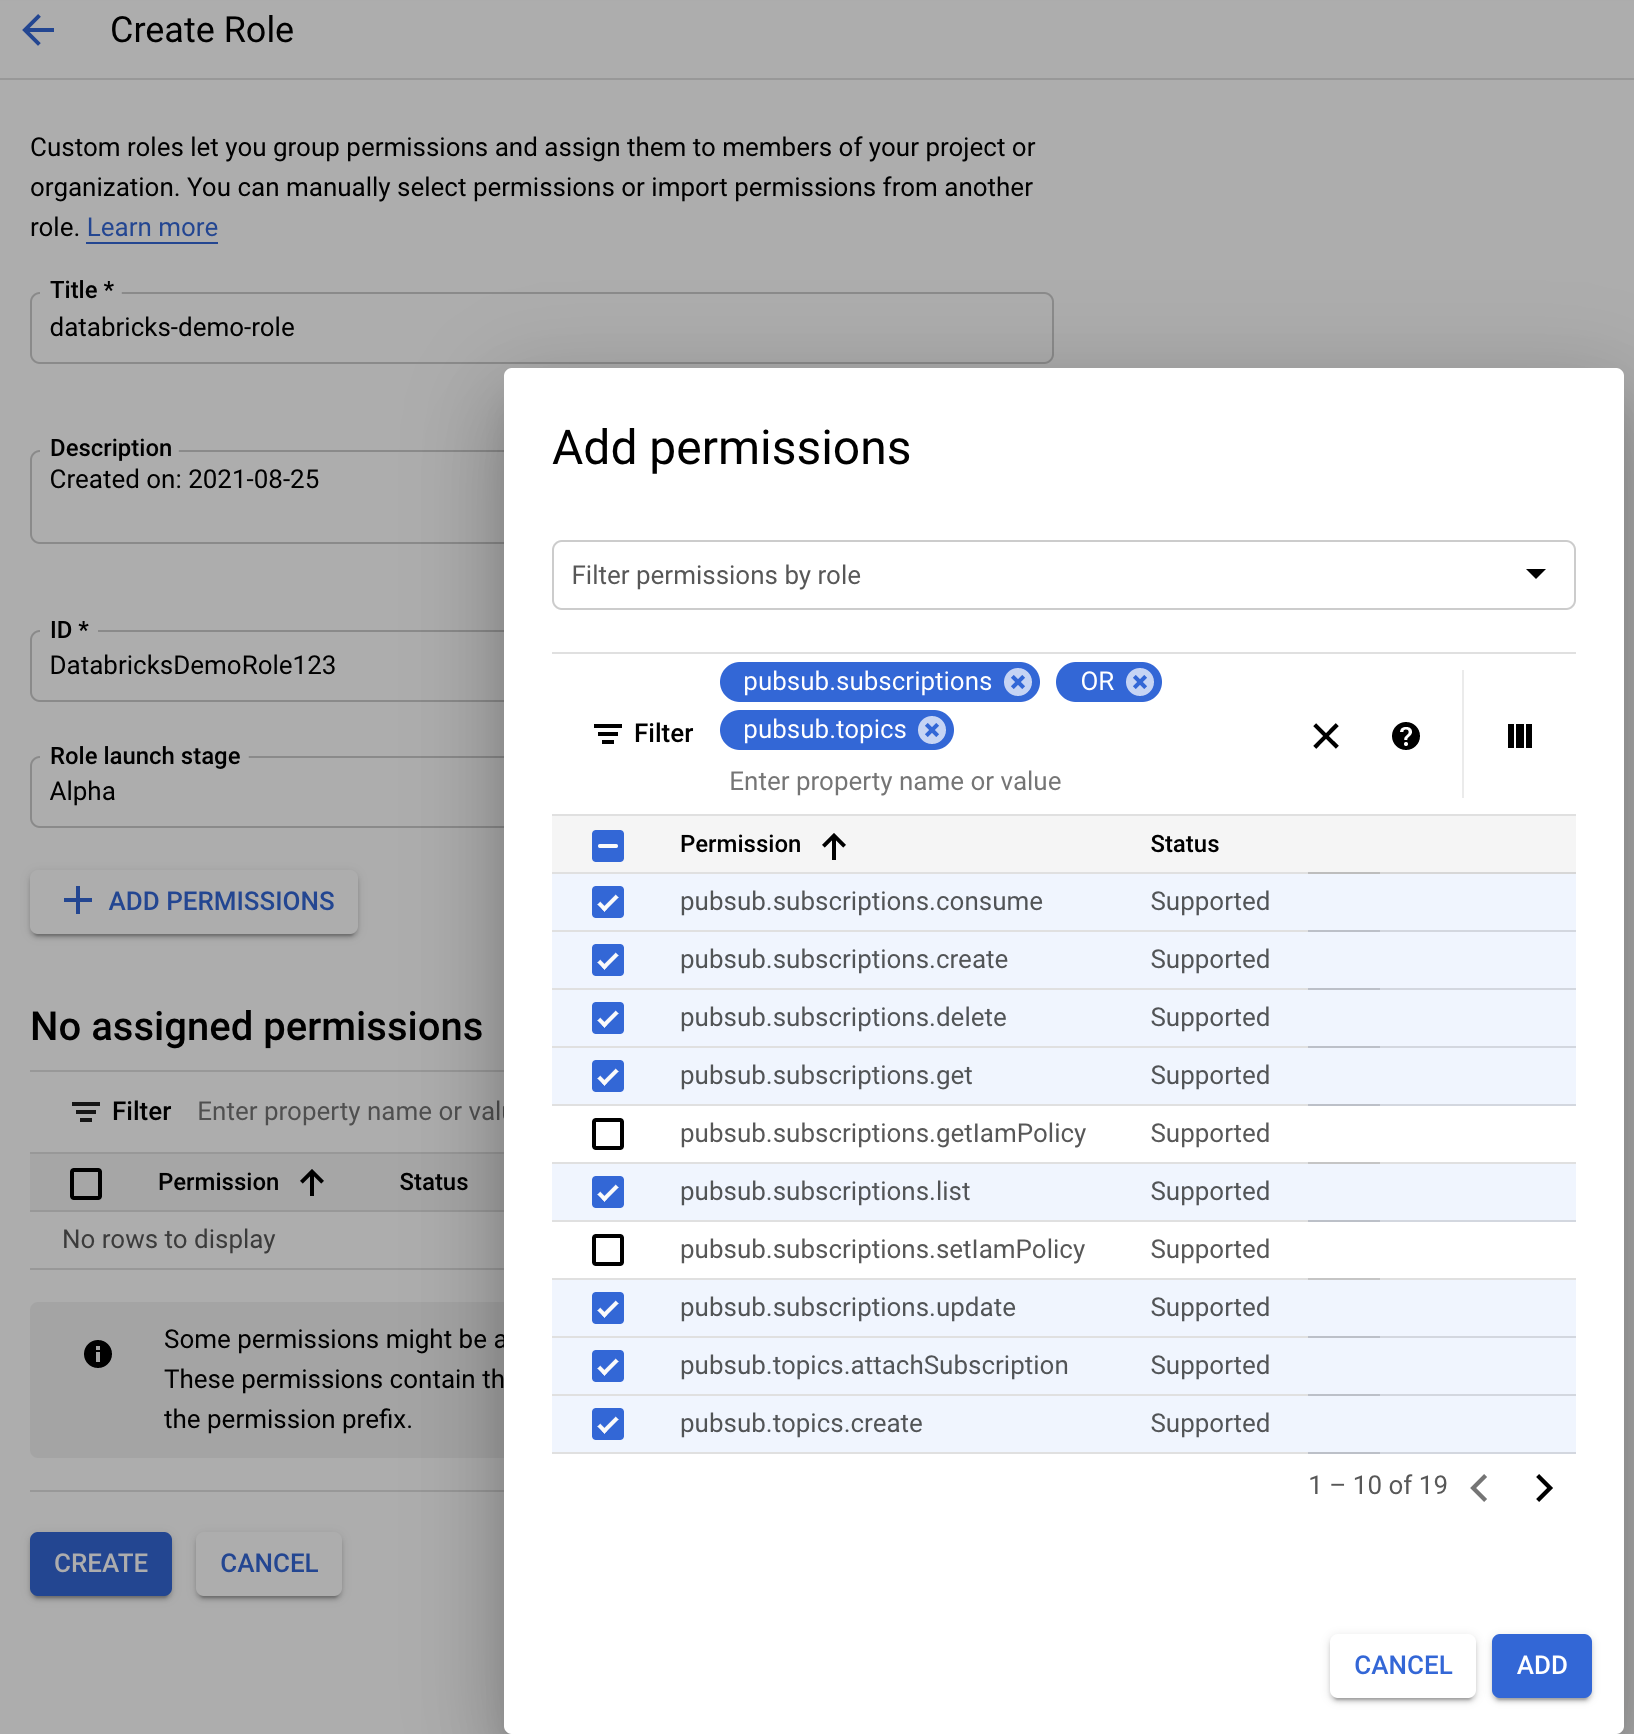Image resolution: width=1634 pixels, height=1734 pixels.
Task: Remove the OR filter chip
Action: [1140, 681]
